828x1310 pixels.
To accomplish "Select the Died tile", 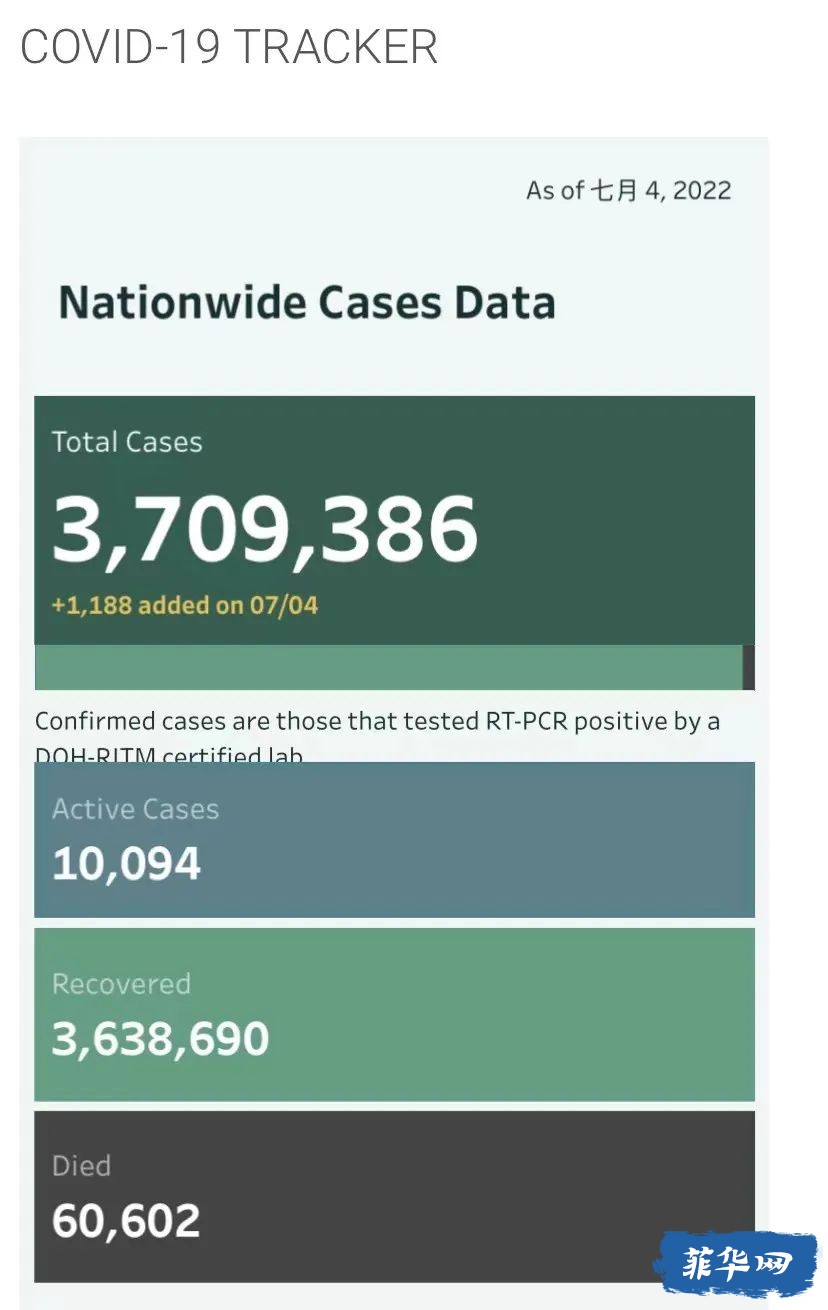I will (394, 1196).
